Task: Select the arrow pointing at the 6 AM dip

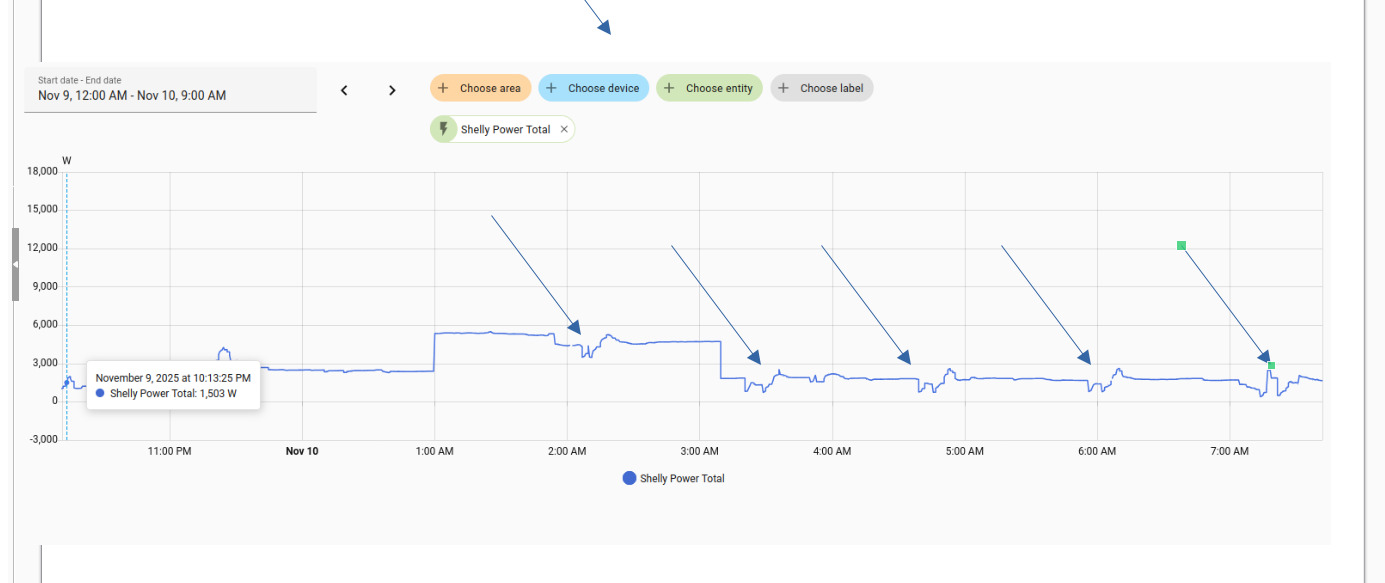Action: tap(1045, 304)
